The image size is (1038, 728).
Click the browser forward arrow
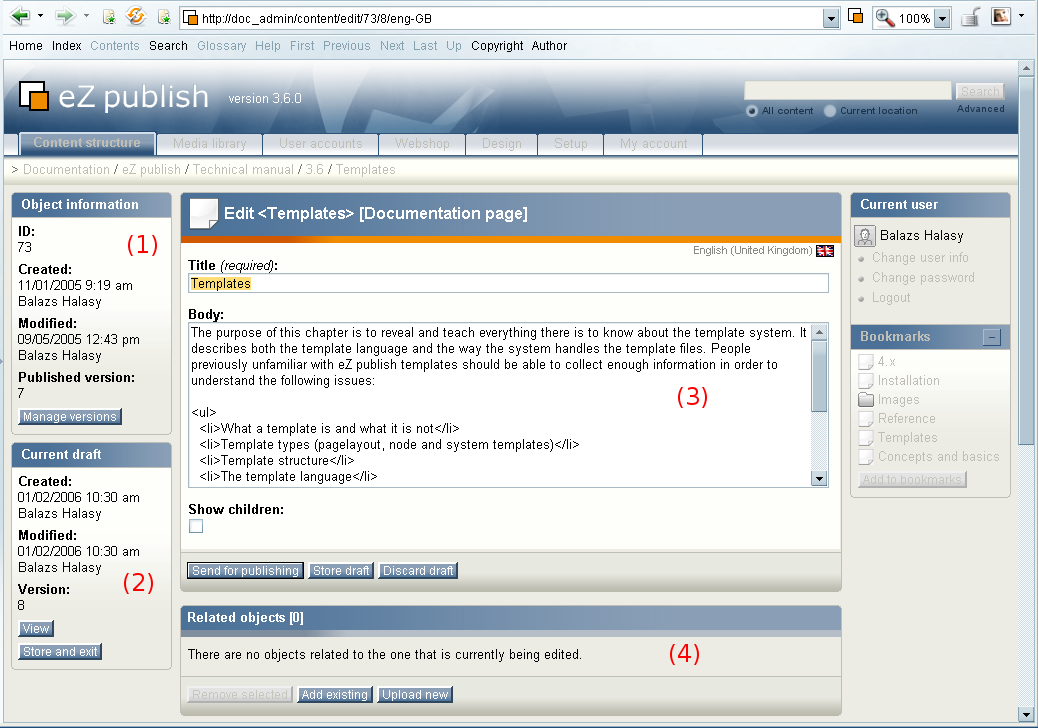65,16
